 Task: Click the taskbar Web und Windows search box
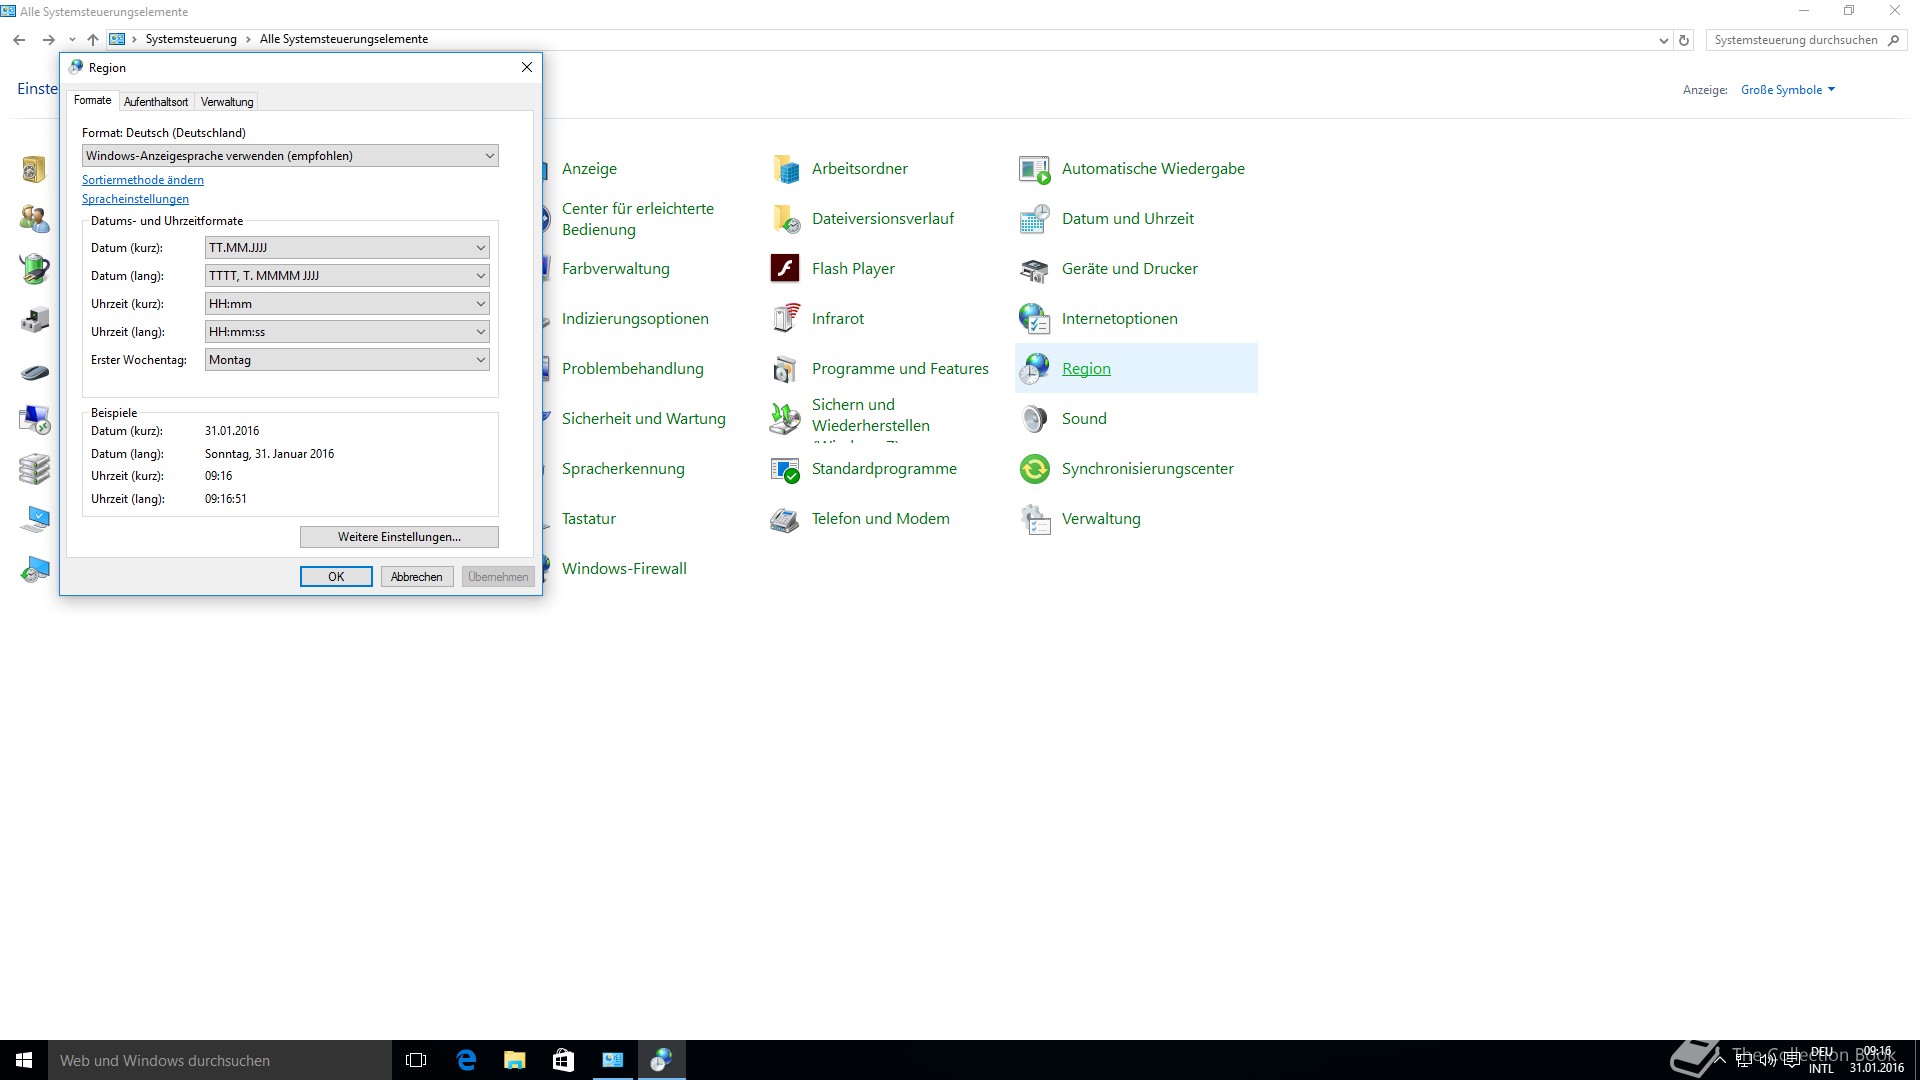(220, 1060)
